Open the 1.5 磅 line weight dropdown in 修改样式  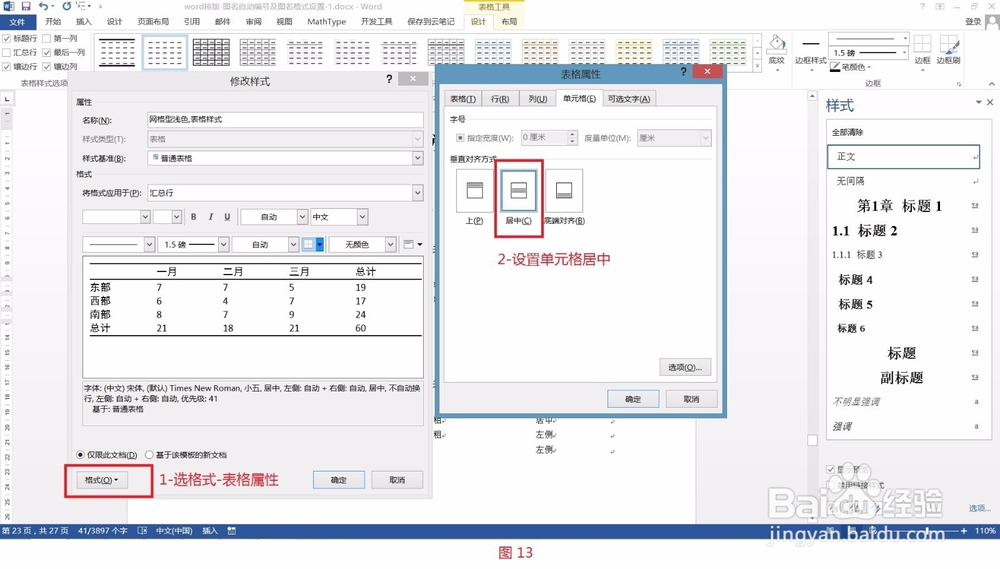click(223, 244)
